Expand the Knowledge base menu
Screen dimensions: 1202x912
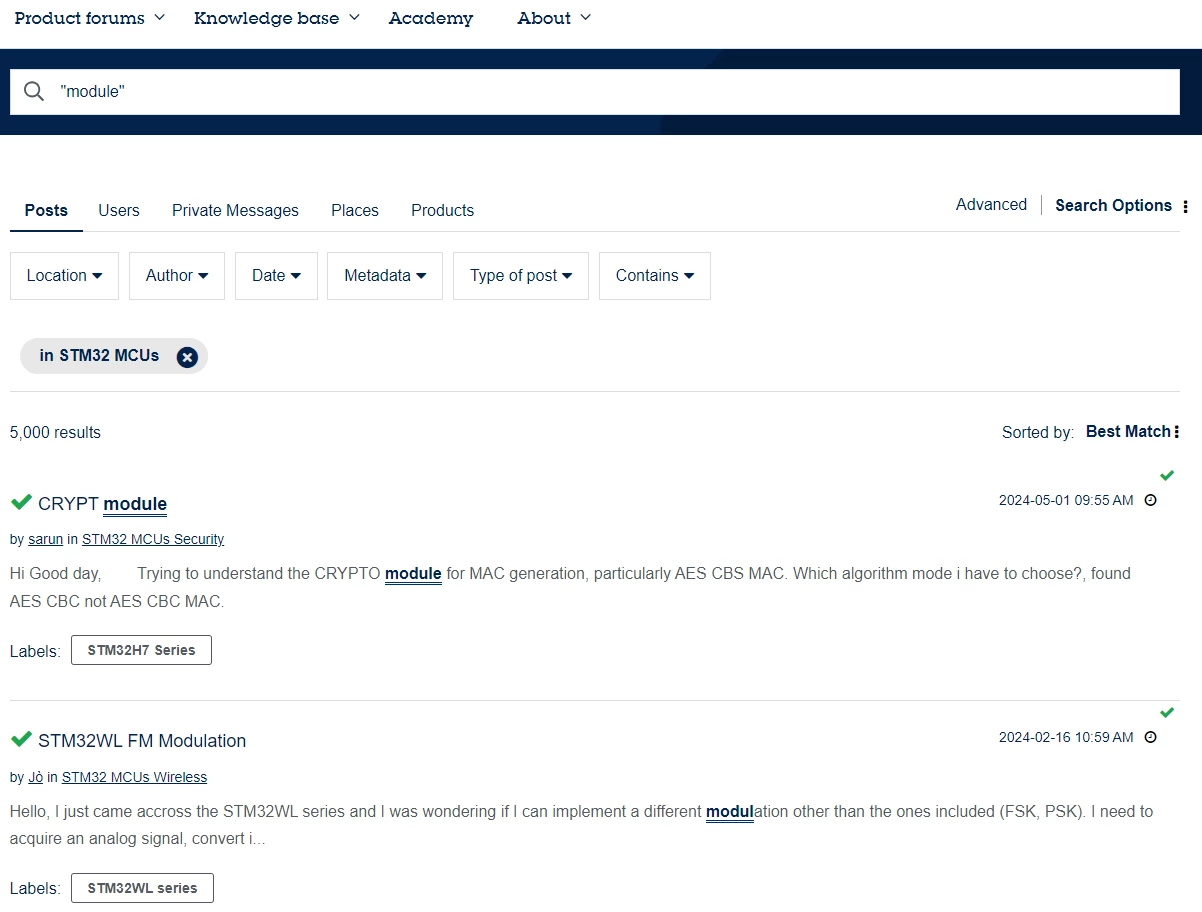277,18
